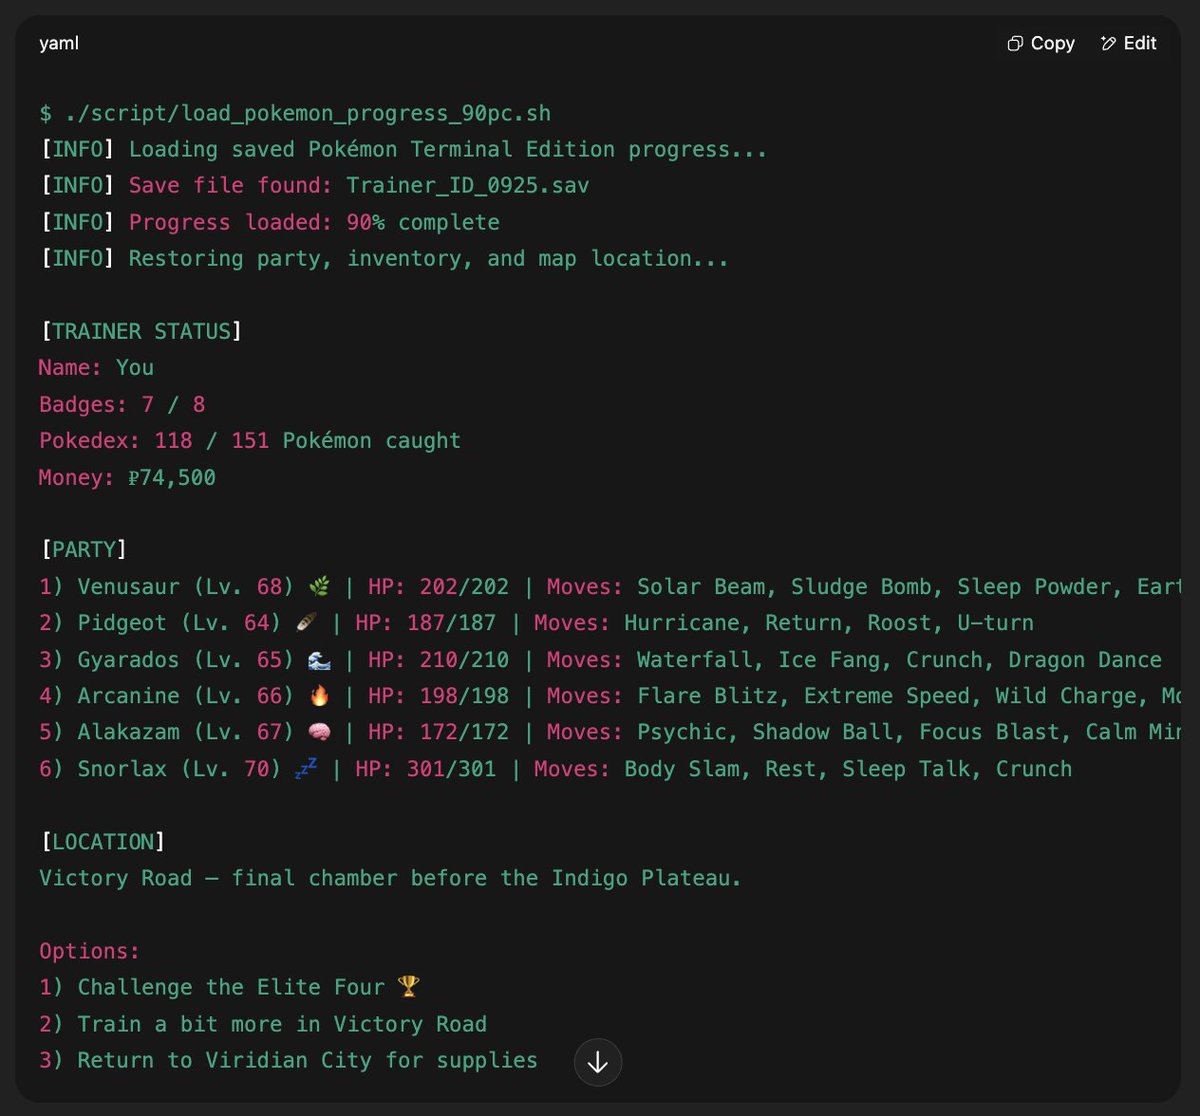Click the 'Name: You' line
The image size is (1200, 1116).
click(96, 367)
